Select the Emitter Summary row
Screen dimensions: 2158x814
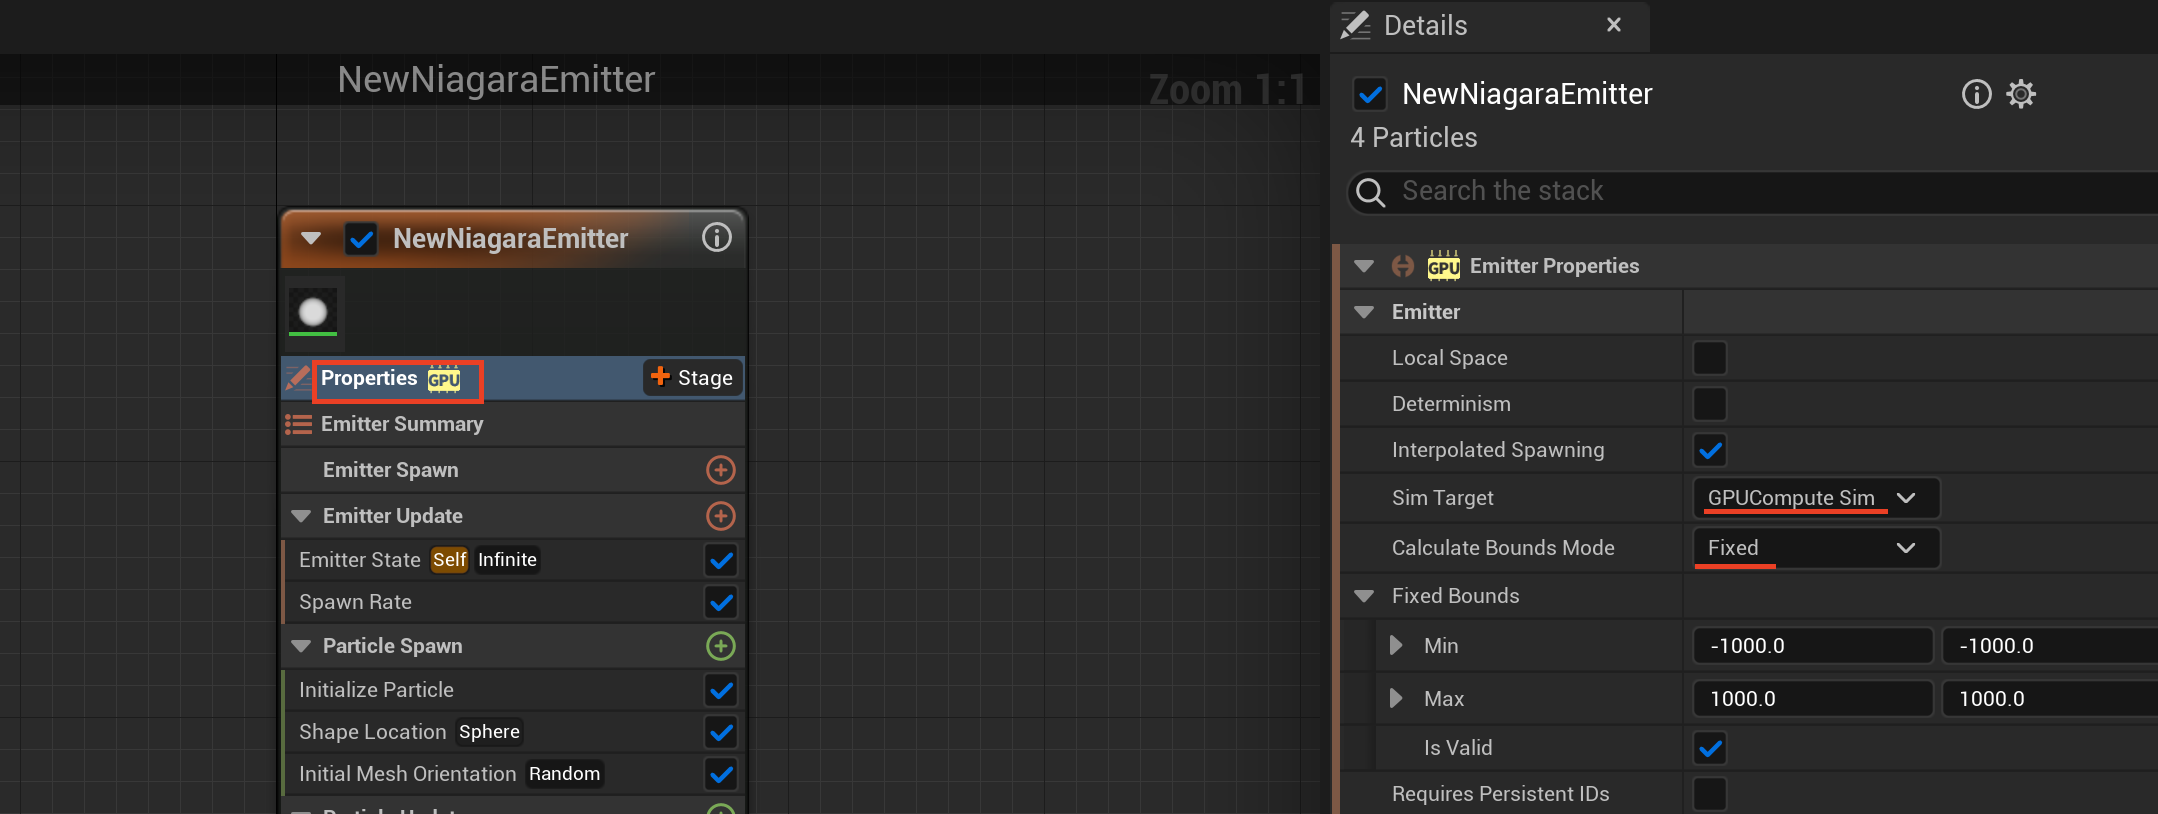513,424
